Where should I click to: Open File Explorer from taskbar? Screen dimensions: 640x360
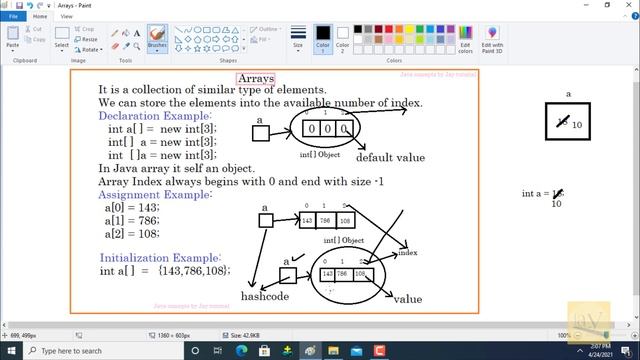[333, 351]
